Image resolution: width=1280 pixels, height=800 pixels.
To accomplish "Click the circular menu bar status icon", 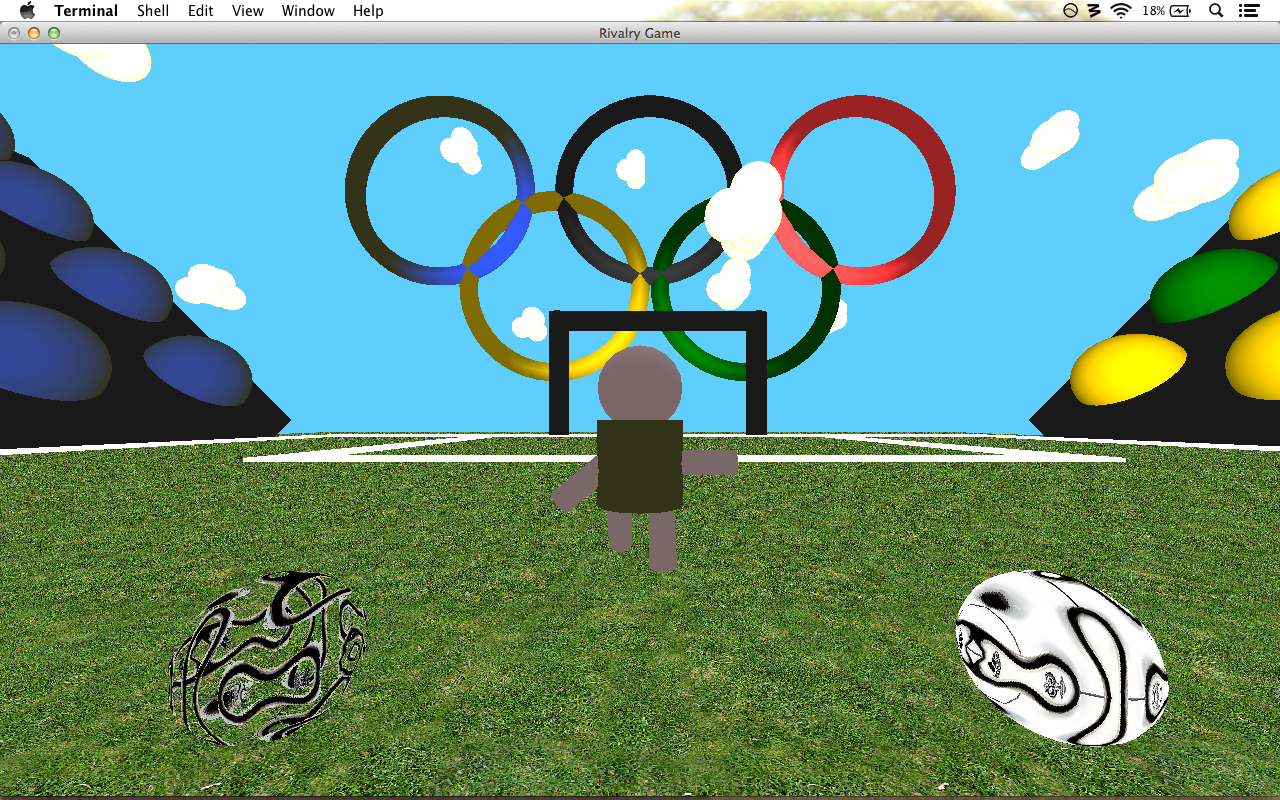I will pyautogui.click(x=1070, y=11).
